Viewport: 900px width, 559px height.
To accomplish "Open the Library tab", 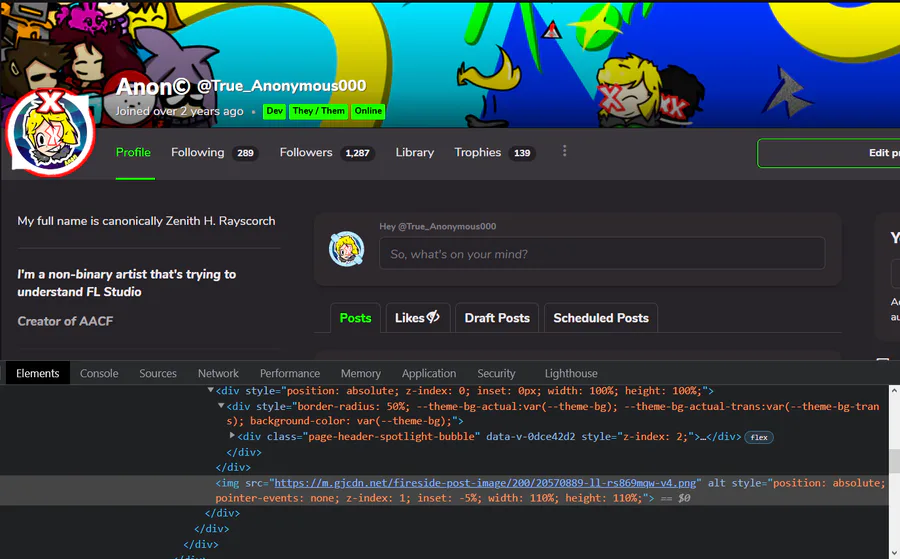I will pos(414,153).
